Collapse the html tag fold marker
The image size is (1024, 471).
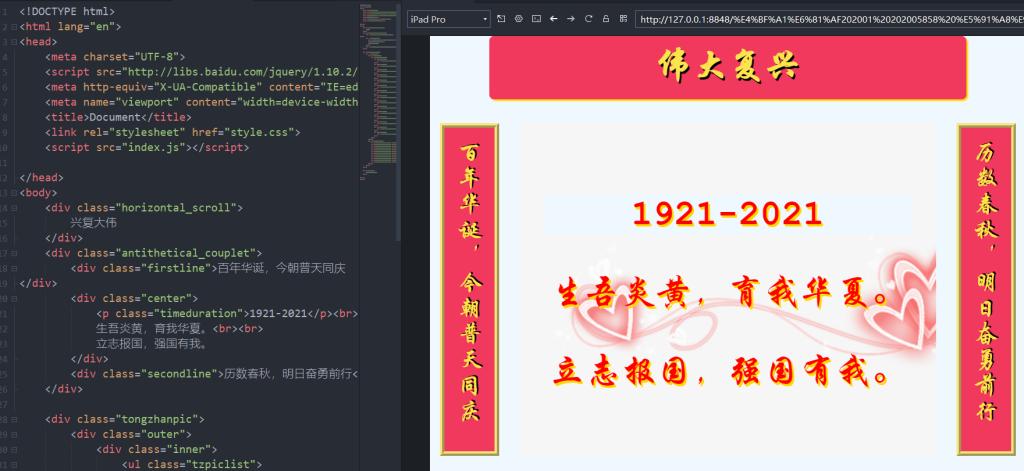(13, 26)
